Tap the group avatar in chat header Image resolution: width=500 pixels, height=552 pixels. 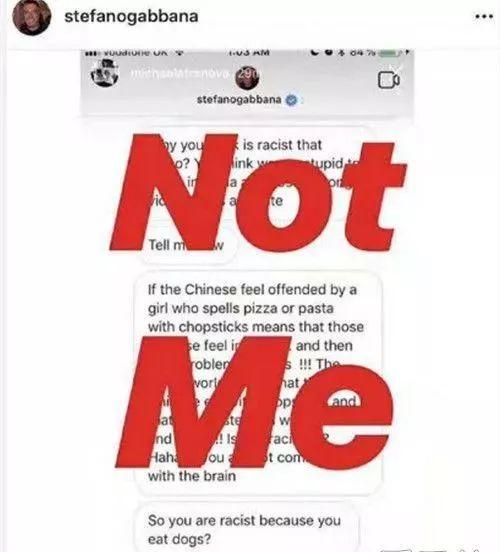105,73
